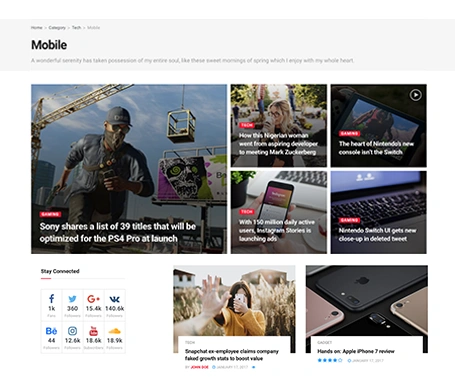Open the Twitter social counter icon

click(x=72, y=299)
